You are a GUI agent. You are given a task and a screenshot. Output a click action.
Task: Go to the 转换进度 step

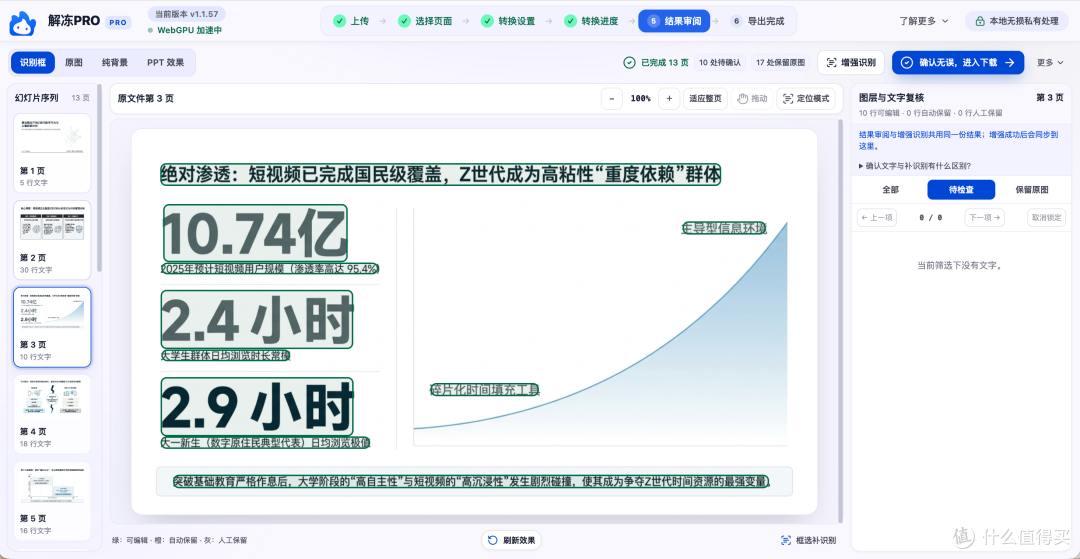click(x=590, y=21)
